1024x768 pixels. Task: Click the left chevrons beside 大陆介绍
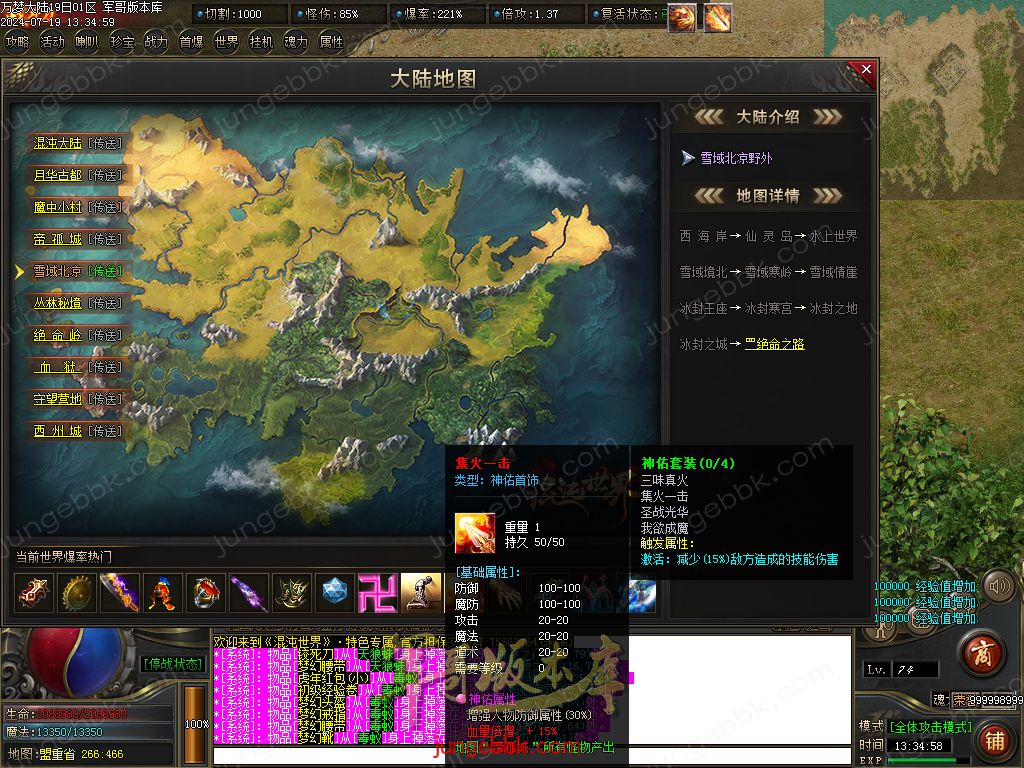(x=709, y=117)
